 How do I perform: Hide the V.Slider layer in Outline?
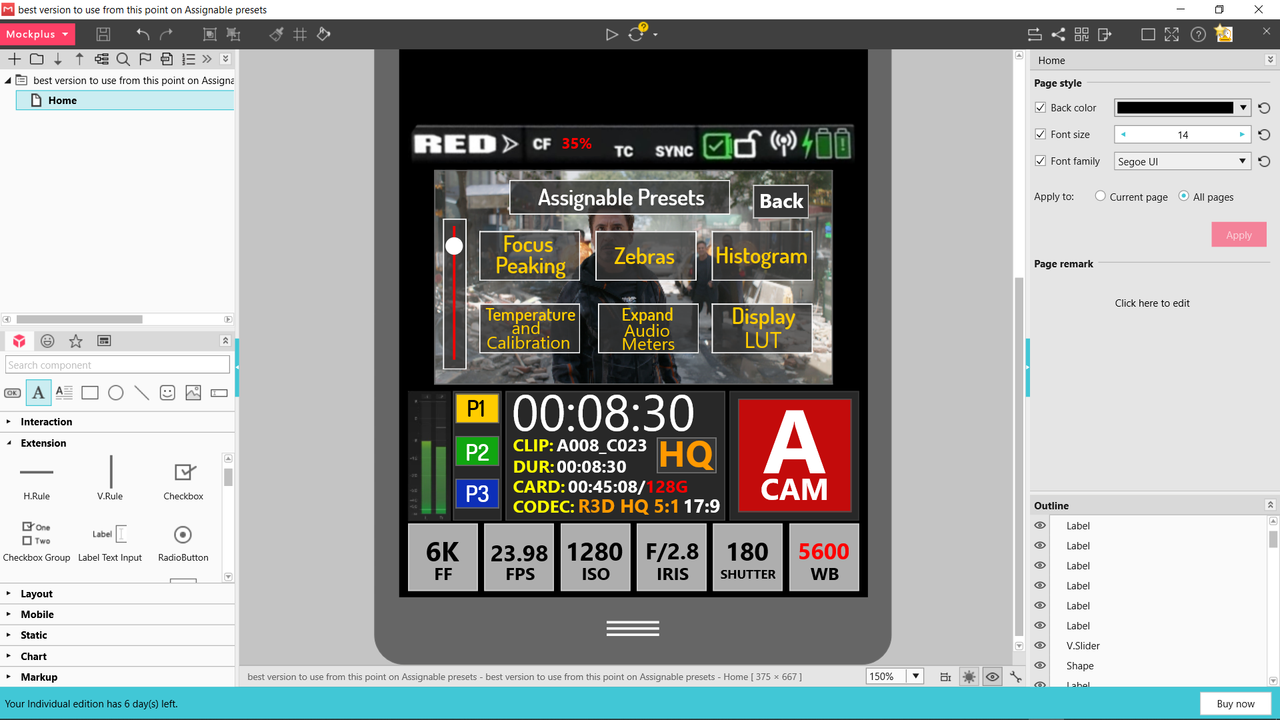tap(1040, 646)
